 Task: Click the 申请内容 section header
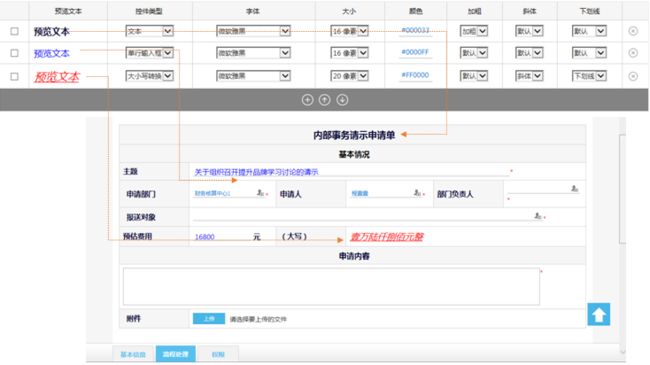pos(354,256)
